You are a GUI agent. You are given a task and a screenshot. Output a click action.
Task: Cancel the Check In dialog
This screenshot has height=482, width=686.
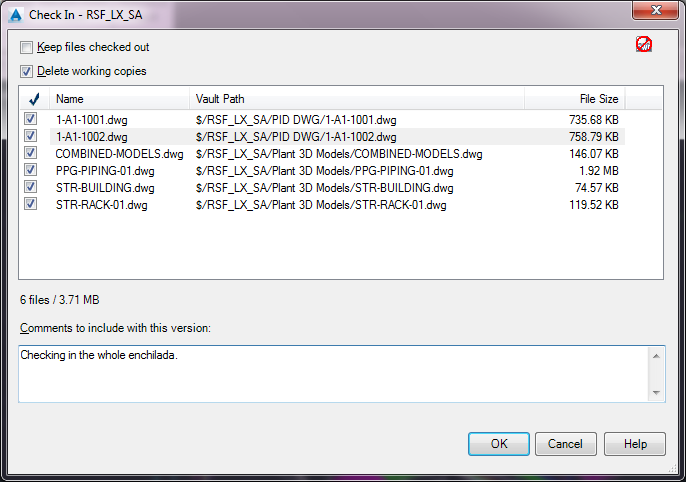pos(566,444)
